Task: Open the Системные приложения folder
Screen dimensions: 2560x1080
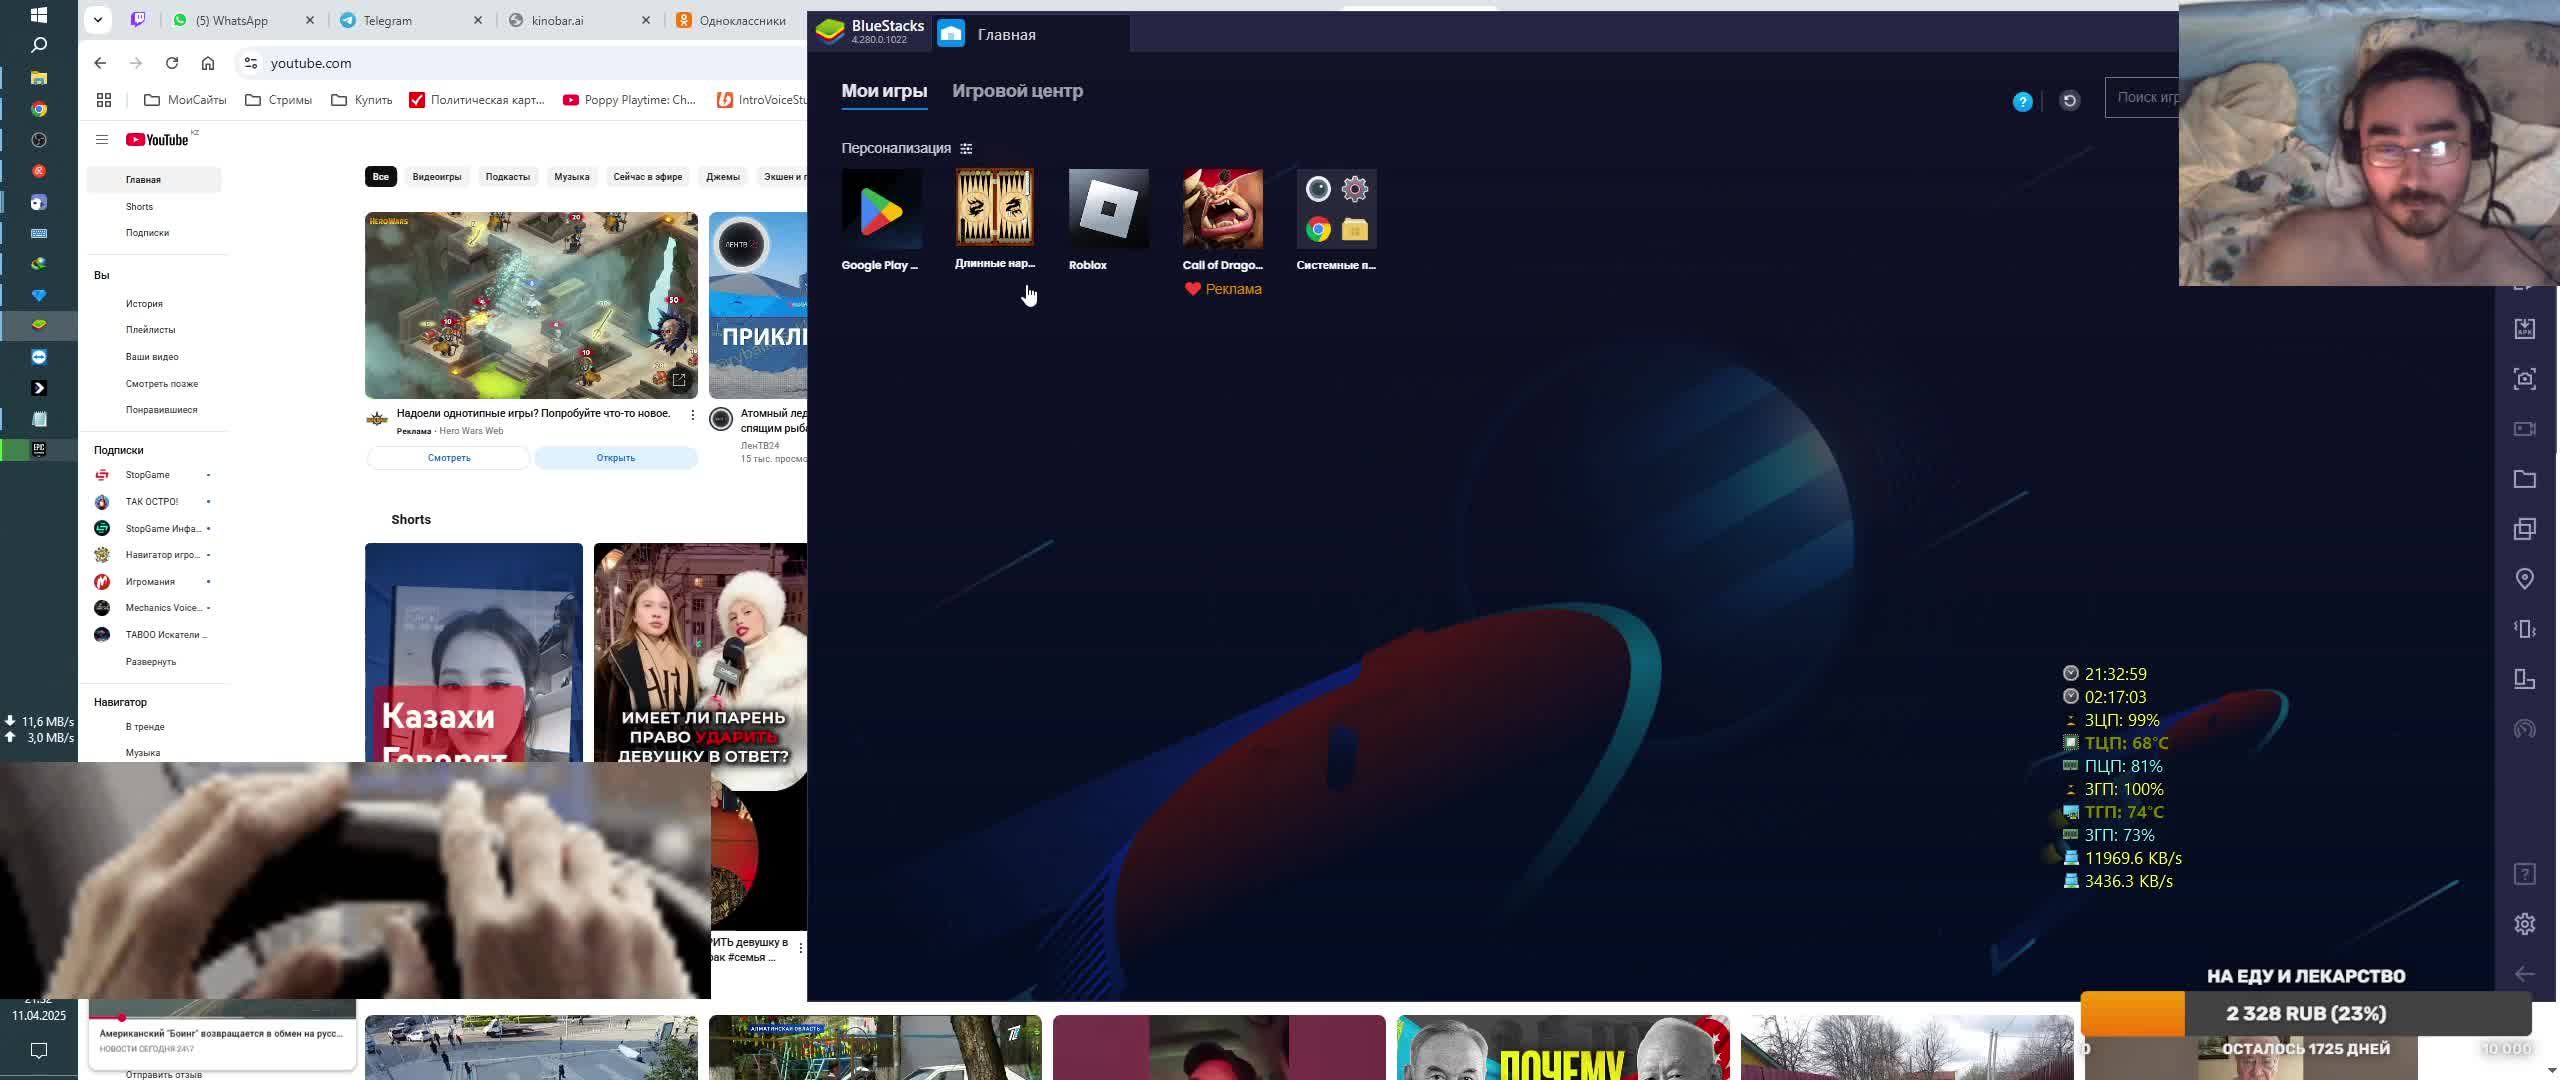Action: (1336, 209)
